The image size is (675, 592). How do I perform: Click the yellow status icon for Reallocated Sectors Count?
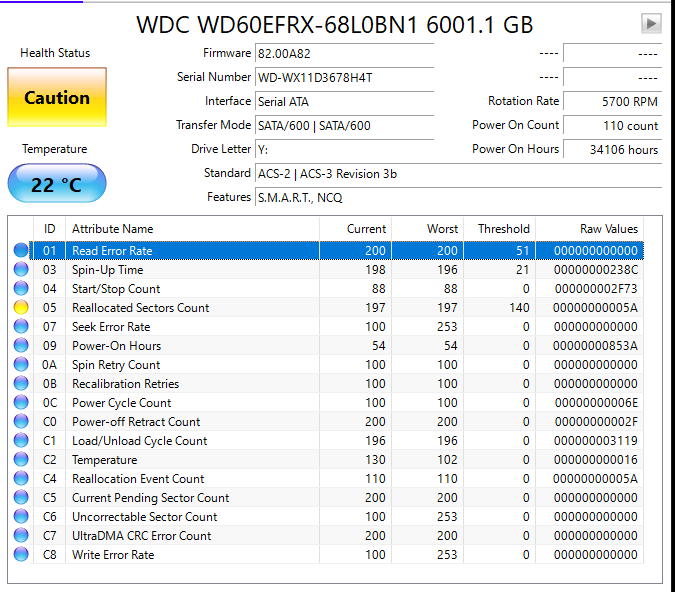point(21,308)
